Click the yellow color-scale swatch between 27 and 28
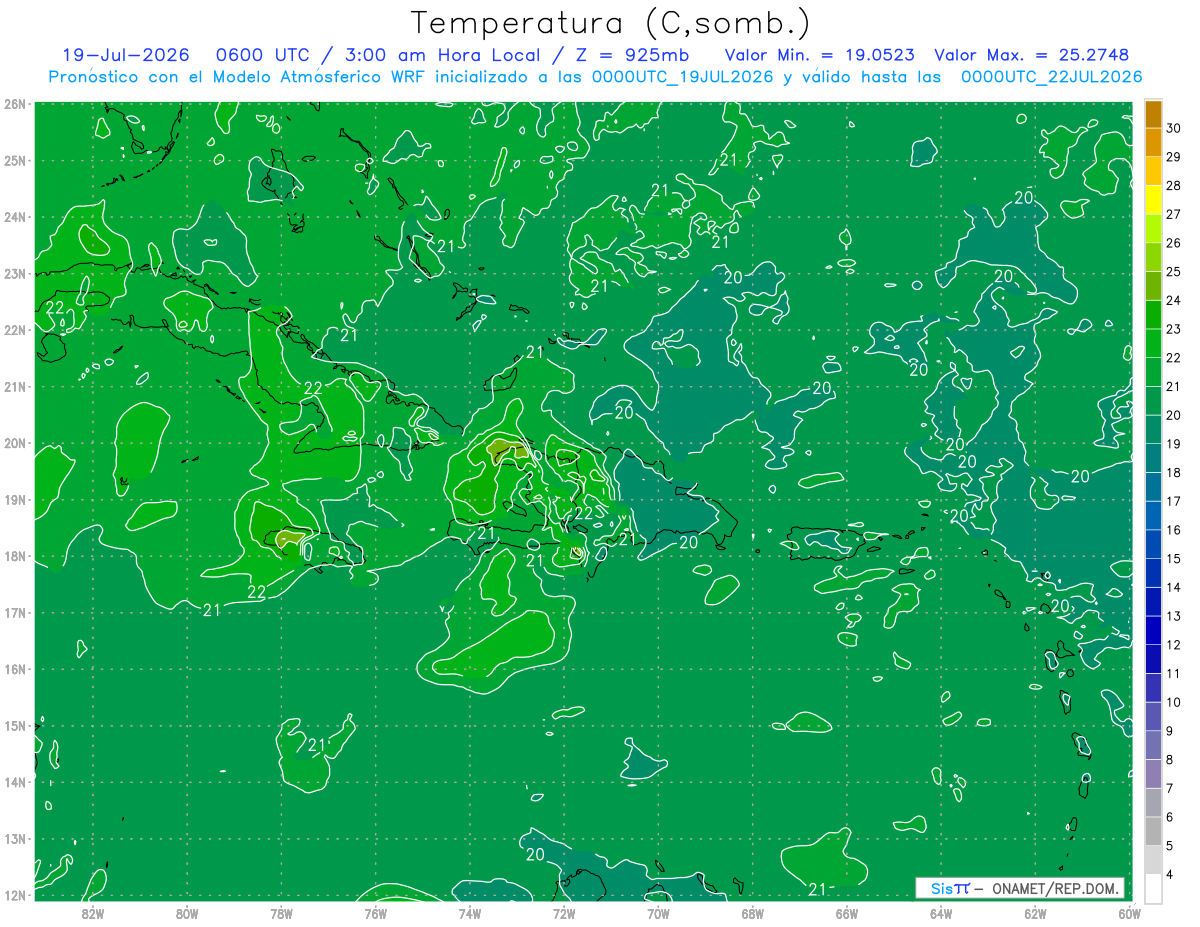Image resolution: width=1200 pixels, height=927 pixels. click(x=1153, y=200)
